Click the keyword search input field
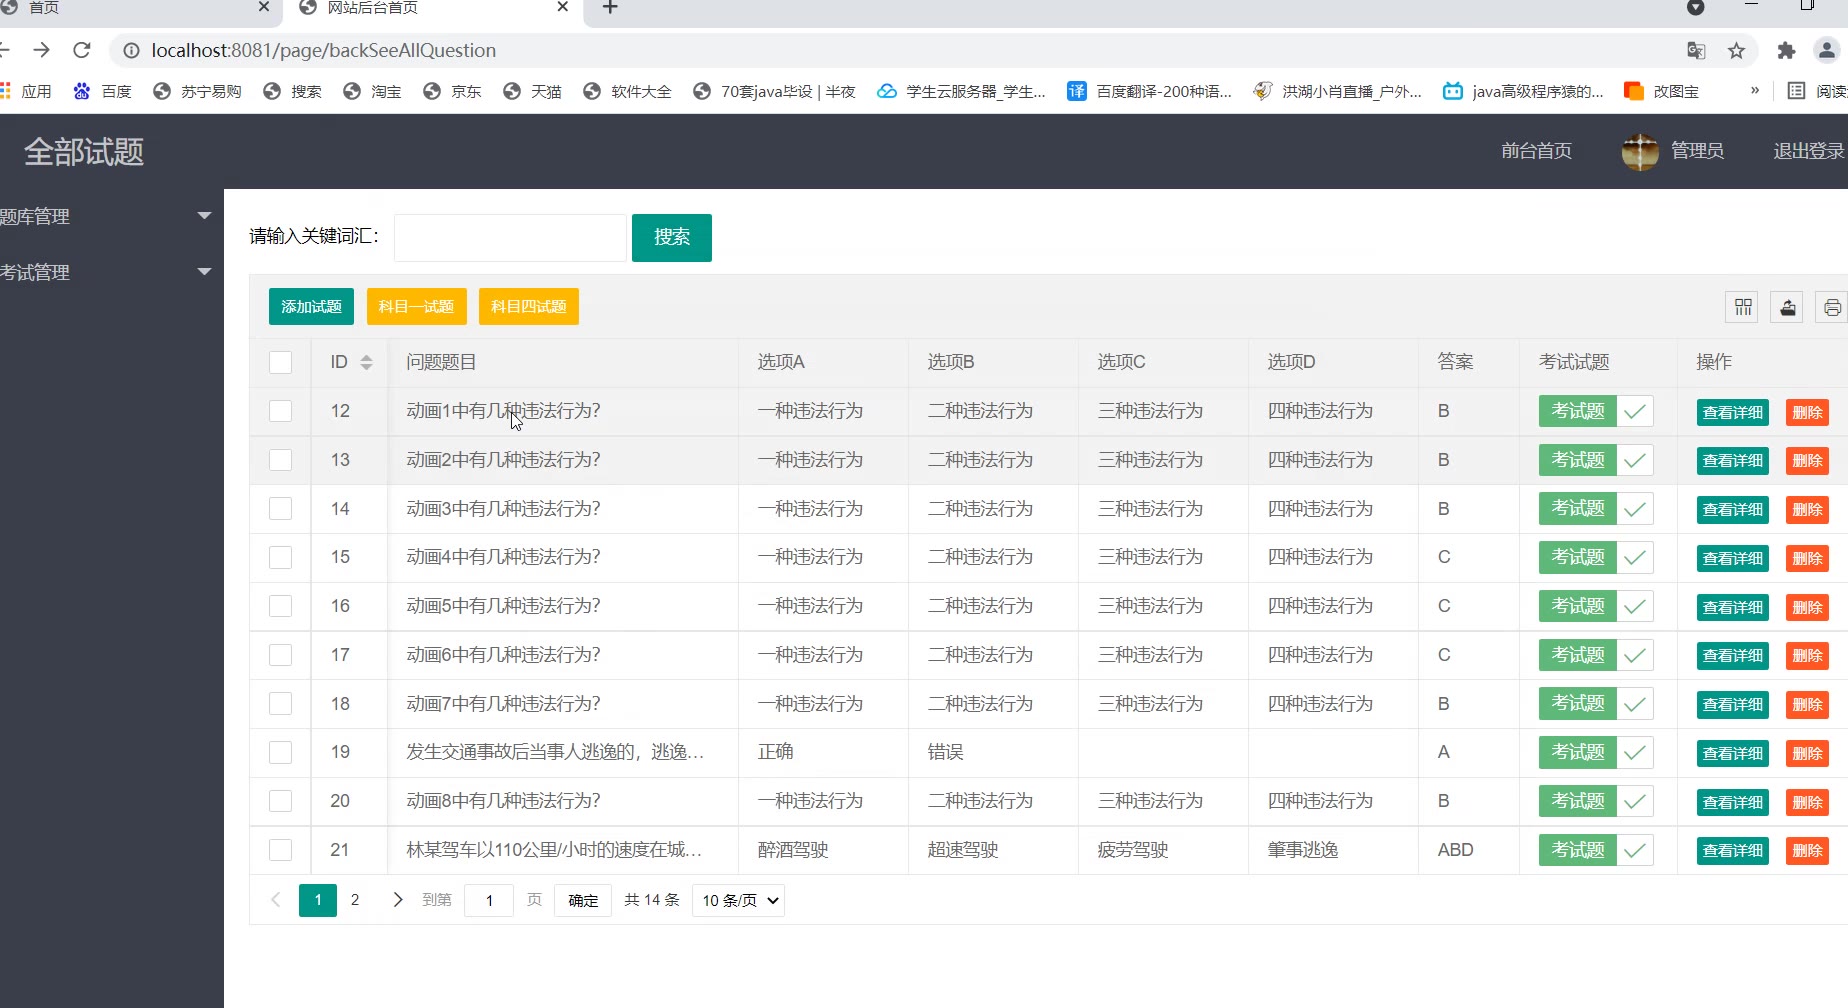This screenshot has width=1848, height=1008. pos(510,237)
